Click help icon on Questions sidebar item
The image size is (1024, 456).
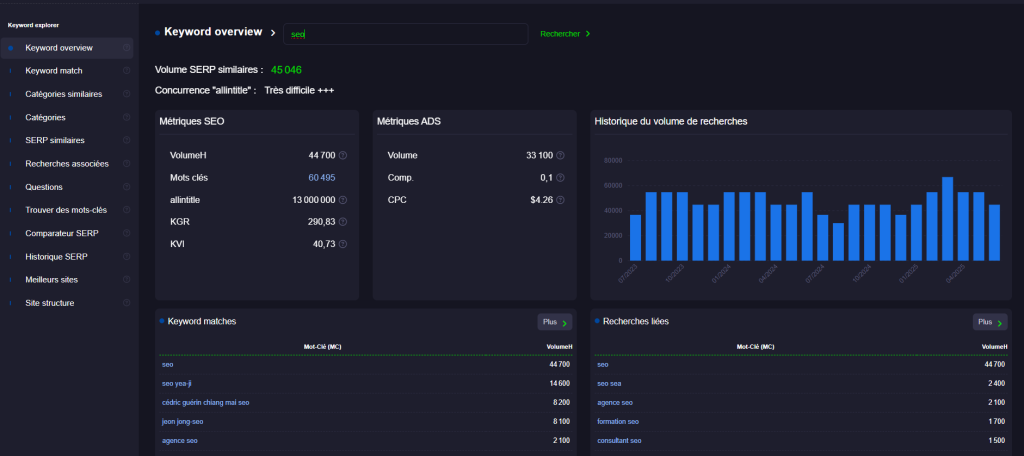coord(126,187)
